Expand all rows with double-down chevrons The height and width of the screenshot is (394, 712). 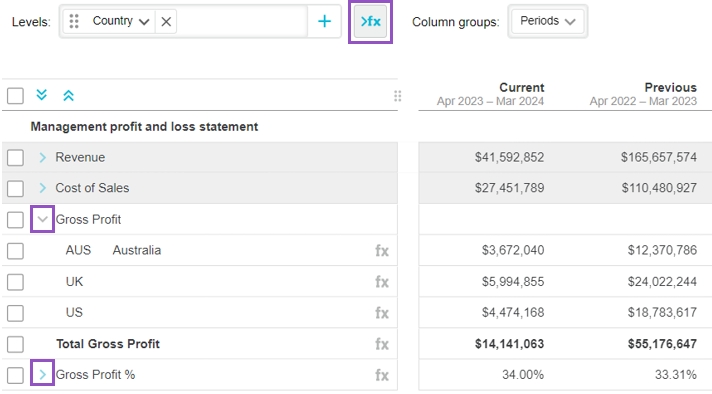(41, 95)
